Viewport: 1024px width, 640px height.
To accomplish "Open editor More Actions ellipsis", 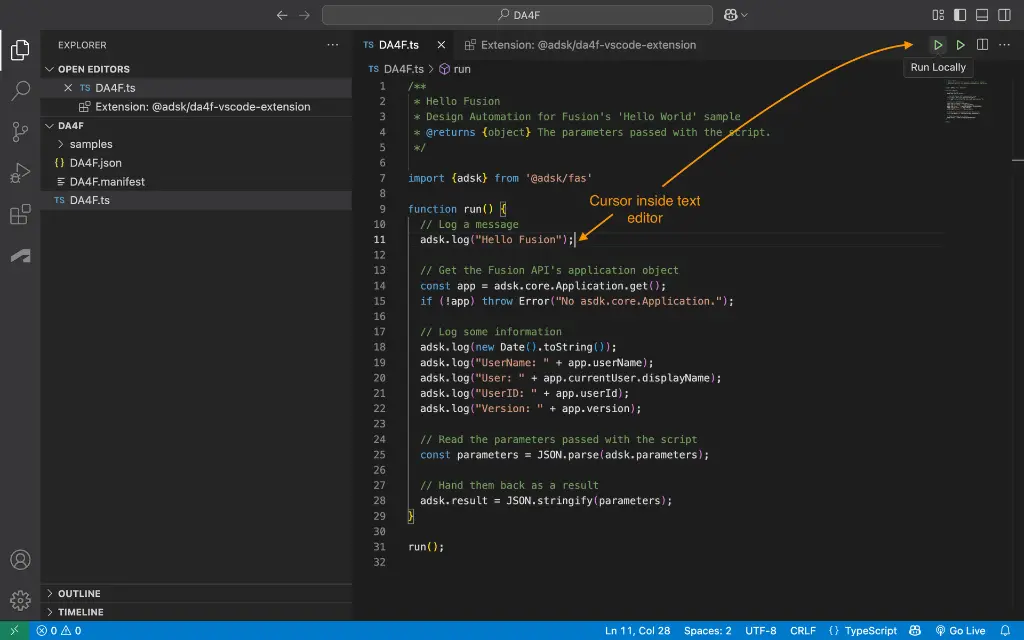I will pyautogui.click(x=1004, y=45).
